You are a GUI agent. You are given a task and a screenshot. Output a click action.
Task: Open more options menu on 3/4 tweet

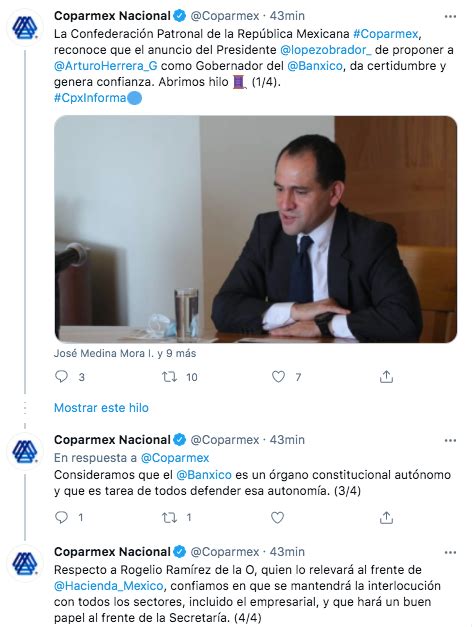[450, 440]
